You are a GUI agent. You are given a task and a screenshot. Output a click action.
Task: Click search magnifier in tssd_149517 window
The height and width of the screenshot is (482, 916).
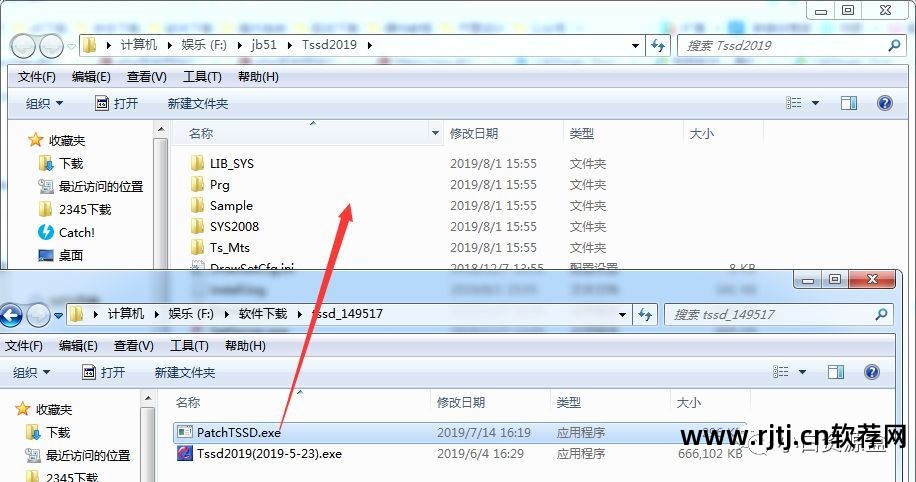(x=881, y=314)
